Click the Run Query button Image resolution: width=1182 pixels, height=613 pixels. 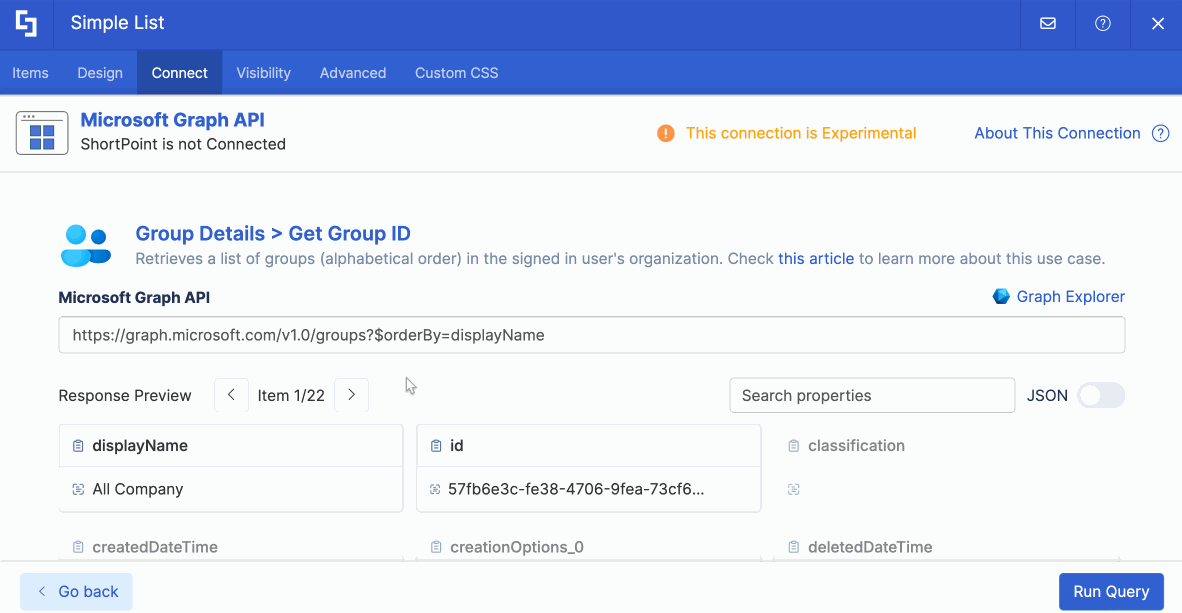[x=1111, y=591]
